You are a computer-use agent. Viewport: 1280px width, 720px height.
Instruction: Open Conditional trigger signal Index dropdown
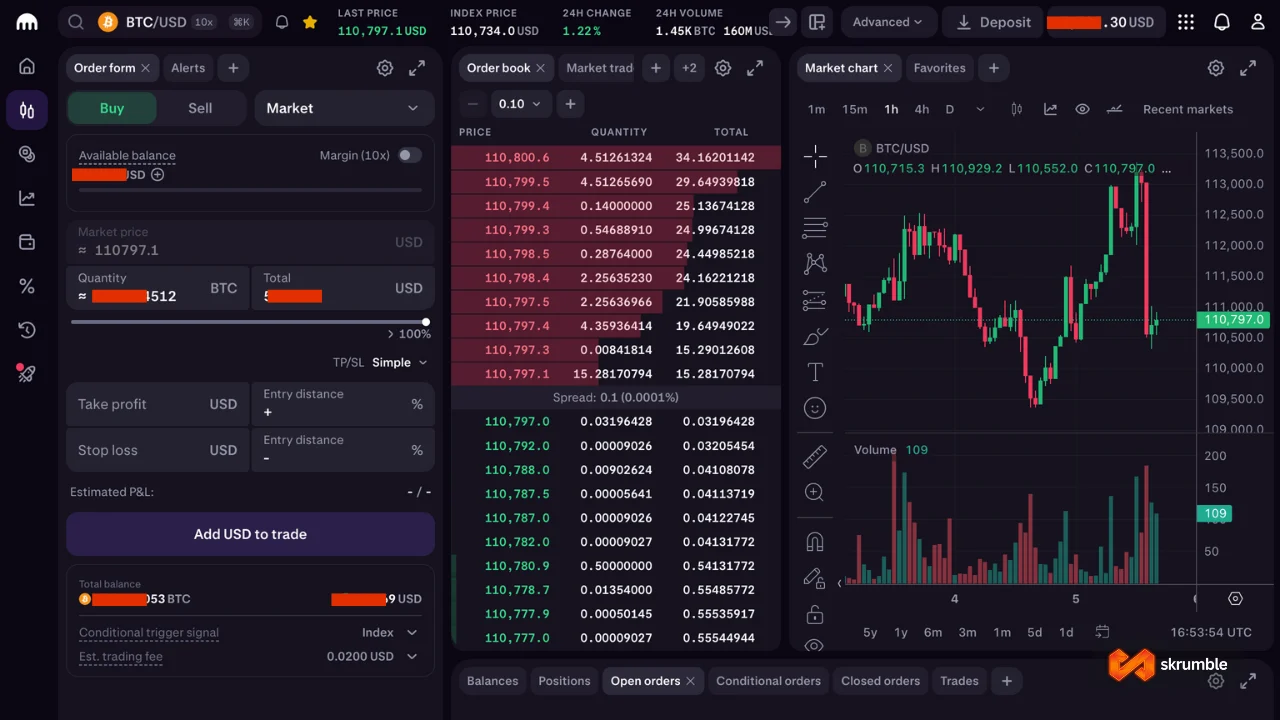pos(390,632)
